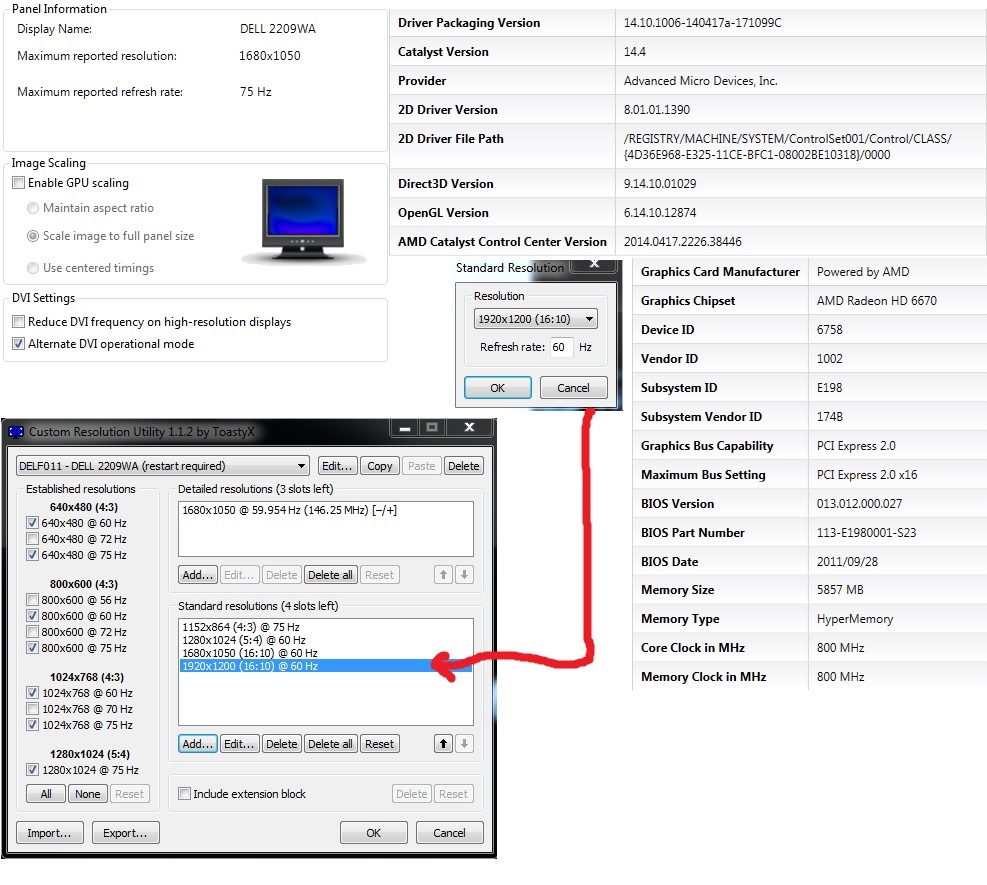Click the Export button
Image resolution: width=987 pixels, height=885 pixels.
click(x=125, y=833)
